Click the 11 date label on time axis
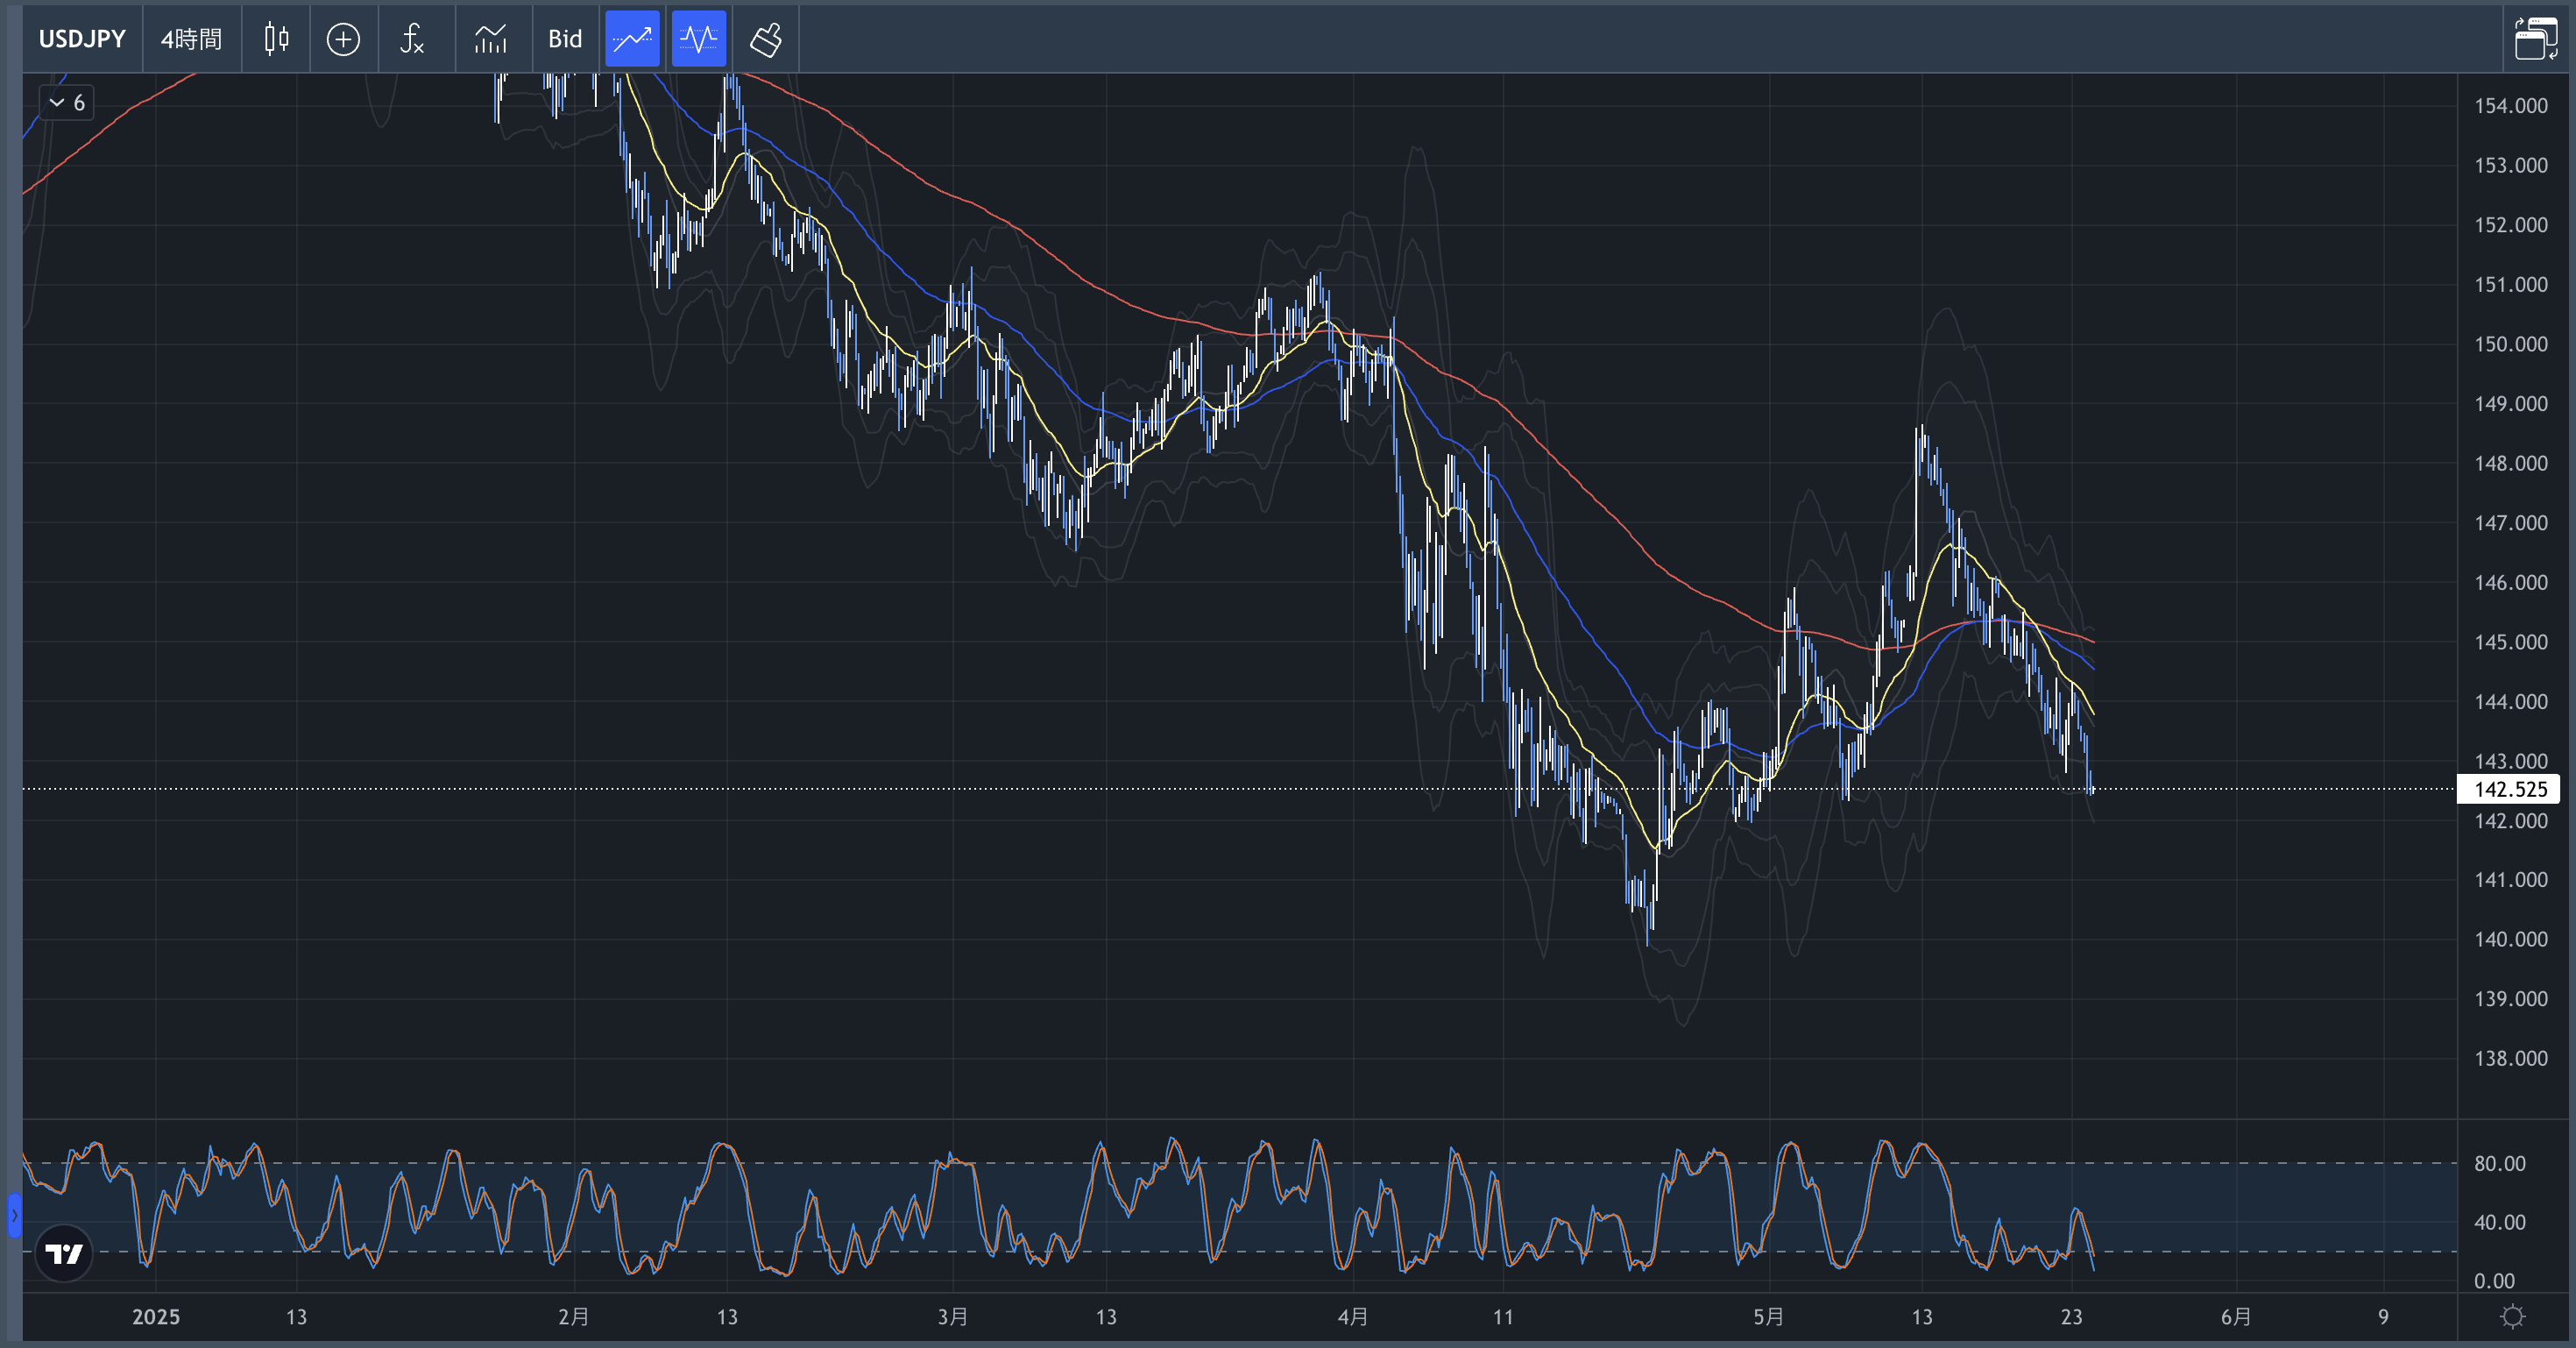This screenshot has width=2576, height=1348. click(1503, 1317)
